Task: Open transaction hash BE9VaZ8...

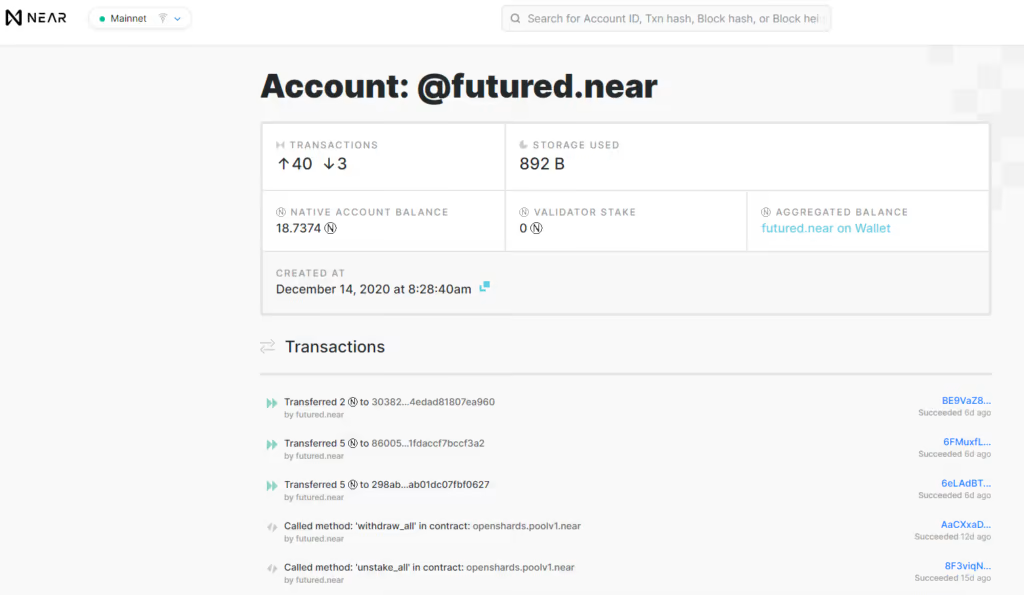Action: [966, 400]
